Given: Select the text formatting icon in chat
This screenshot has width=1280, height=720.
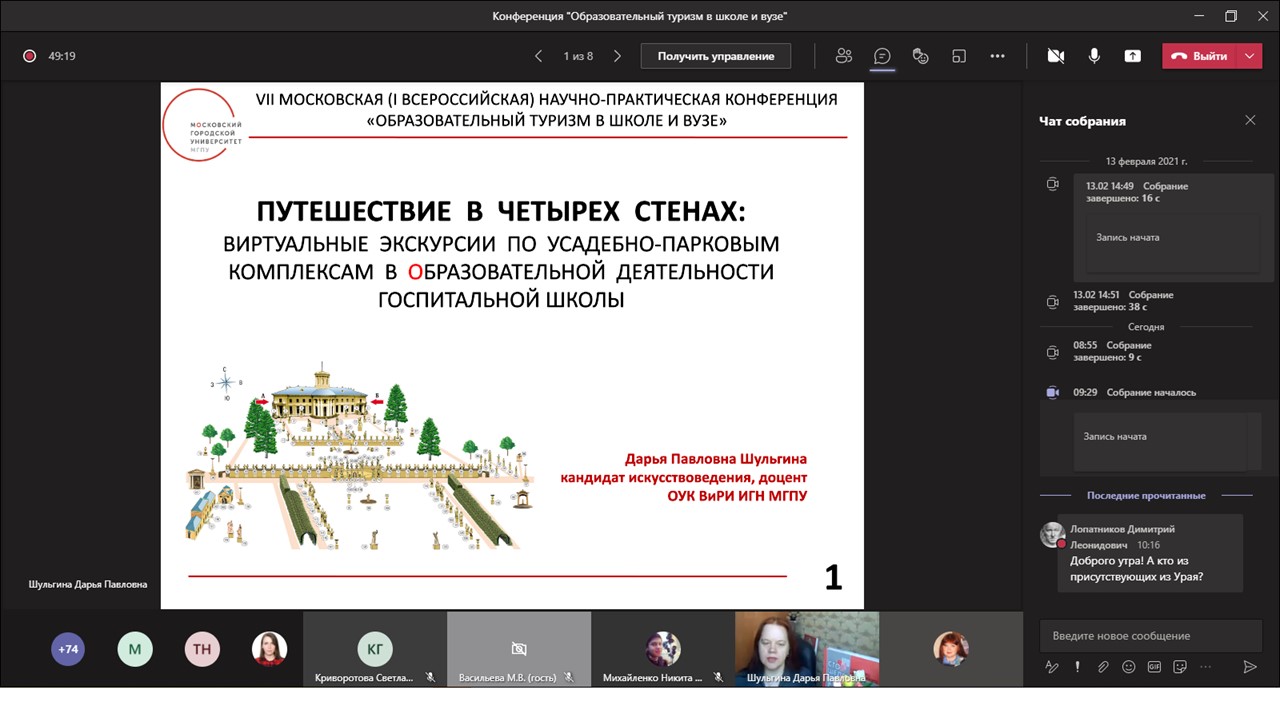Looking at the screenshot, I should pyautogui.click(x=1052, y=667).
